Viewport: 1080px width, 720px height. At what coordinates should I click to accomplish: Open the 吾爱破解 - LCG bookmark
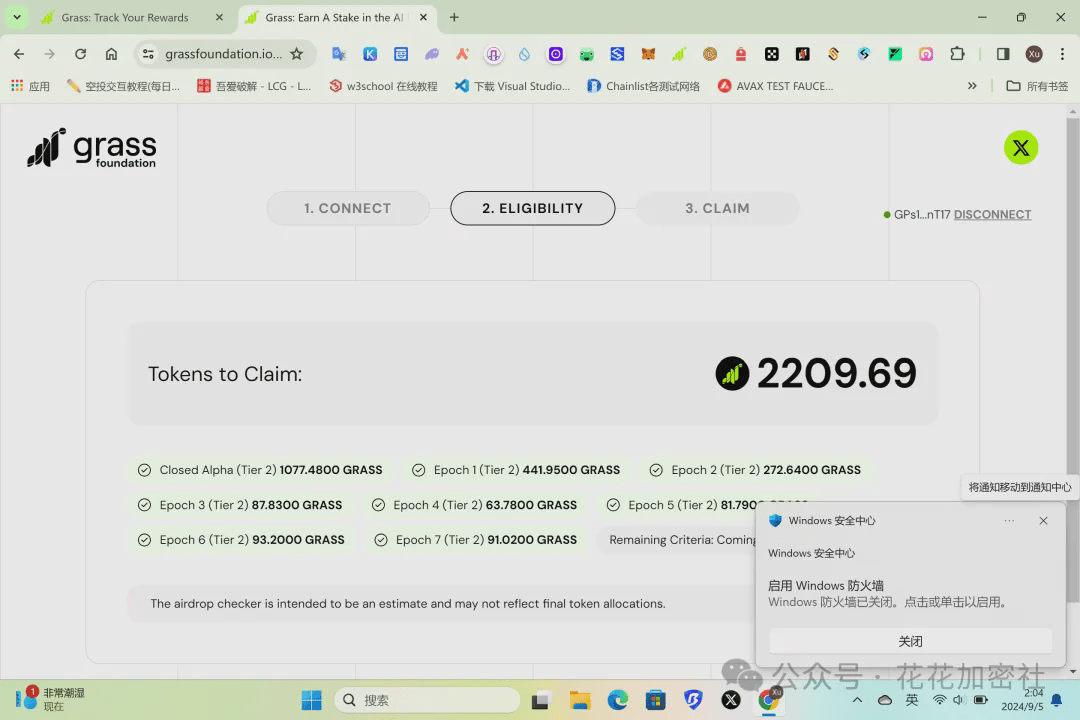[x=254, y=86]
